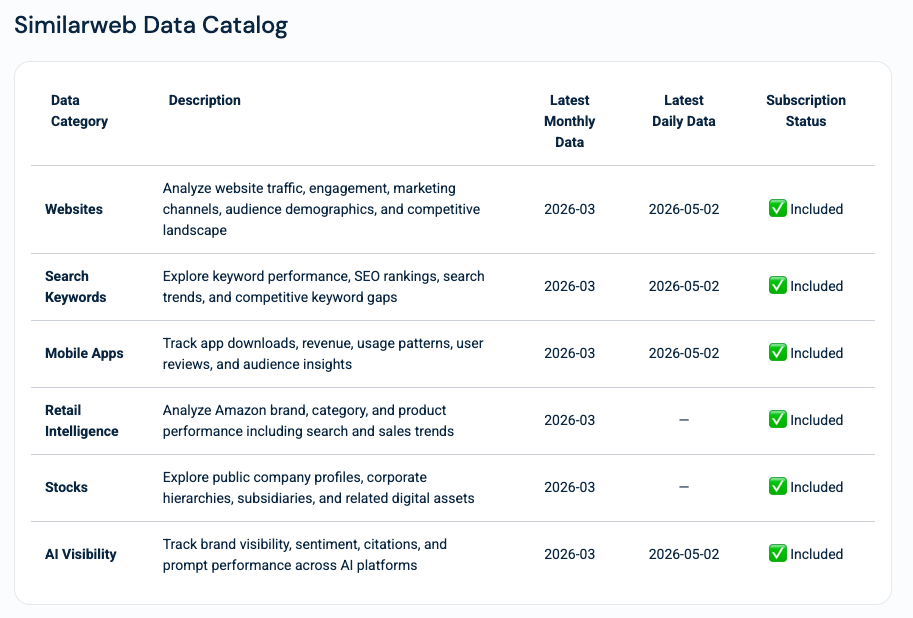
Task: Click the Subscription Status column header
Action: pos(806,111)
